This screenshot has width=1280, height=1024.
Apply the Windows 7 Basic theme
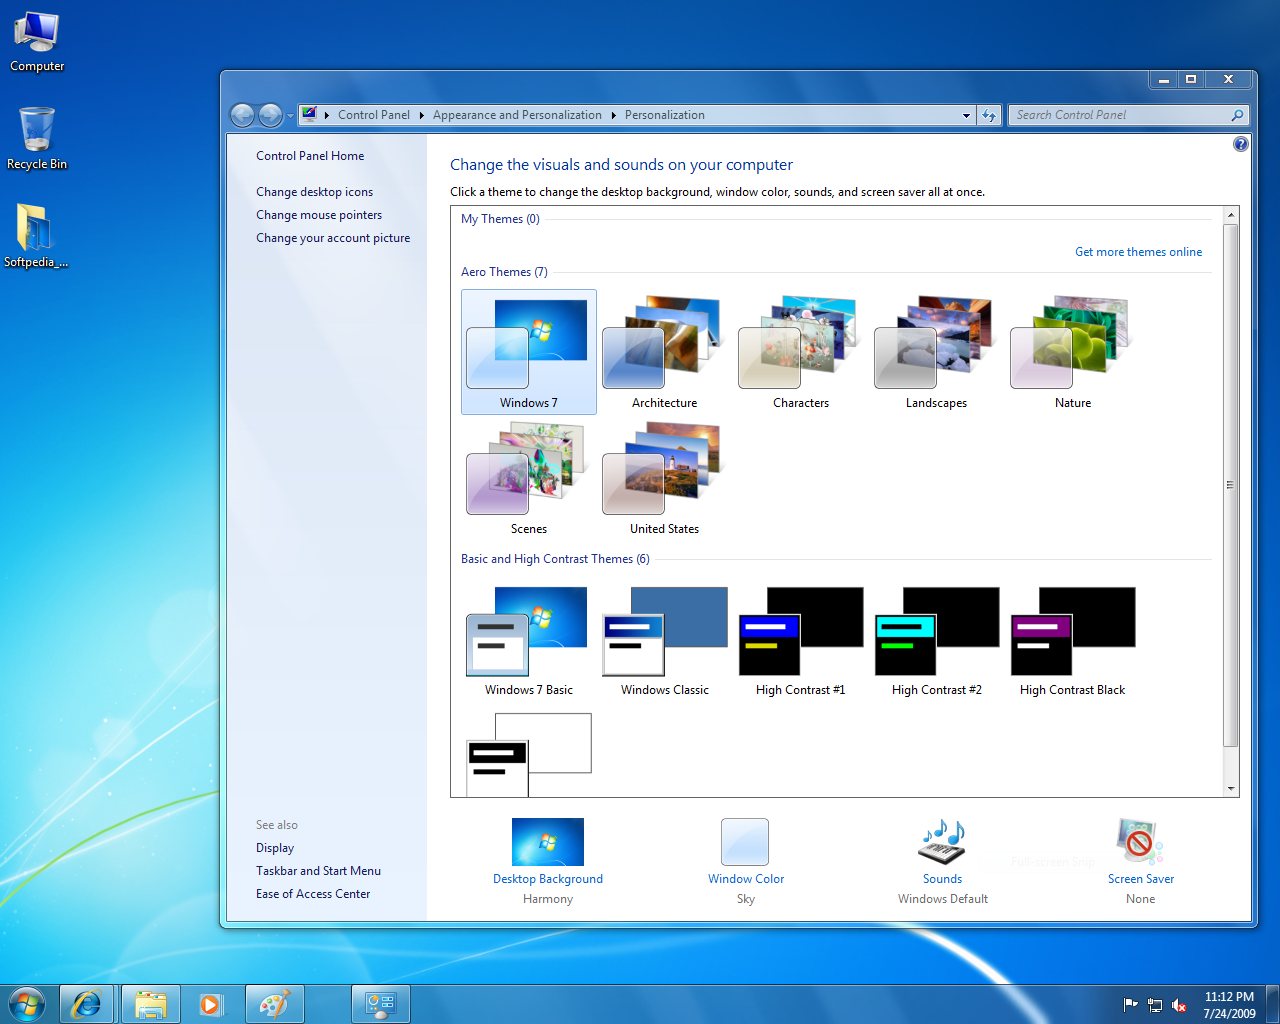528,640
